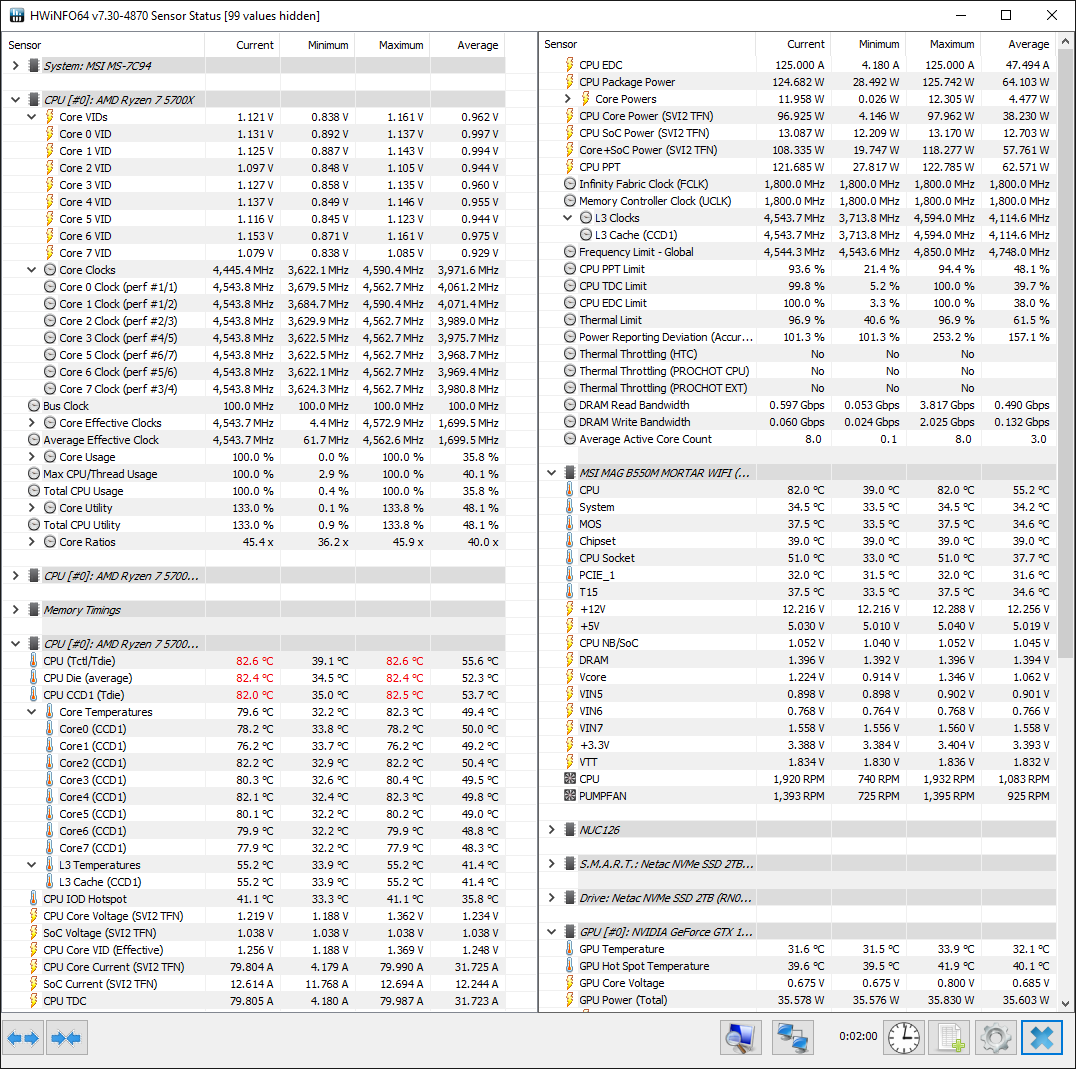The image size is (1076, 1069).
Task: Click right panel Maximum column header
Action: click(x=943, y=44)
